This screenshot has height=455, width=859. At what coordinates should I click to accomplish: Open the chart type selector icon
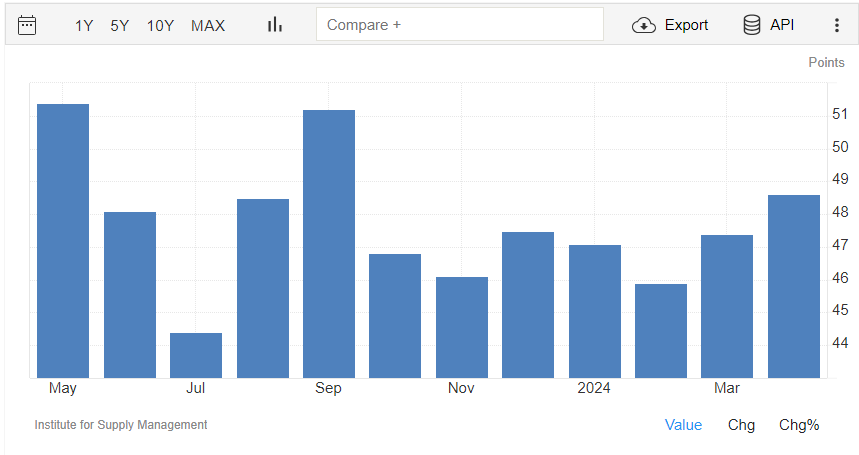[x=275, y=25]
